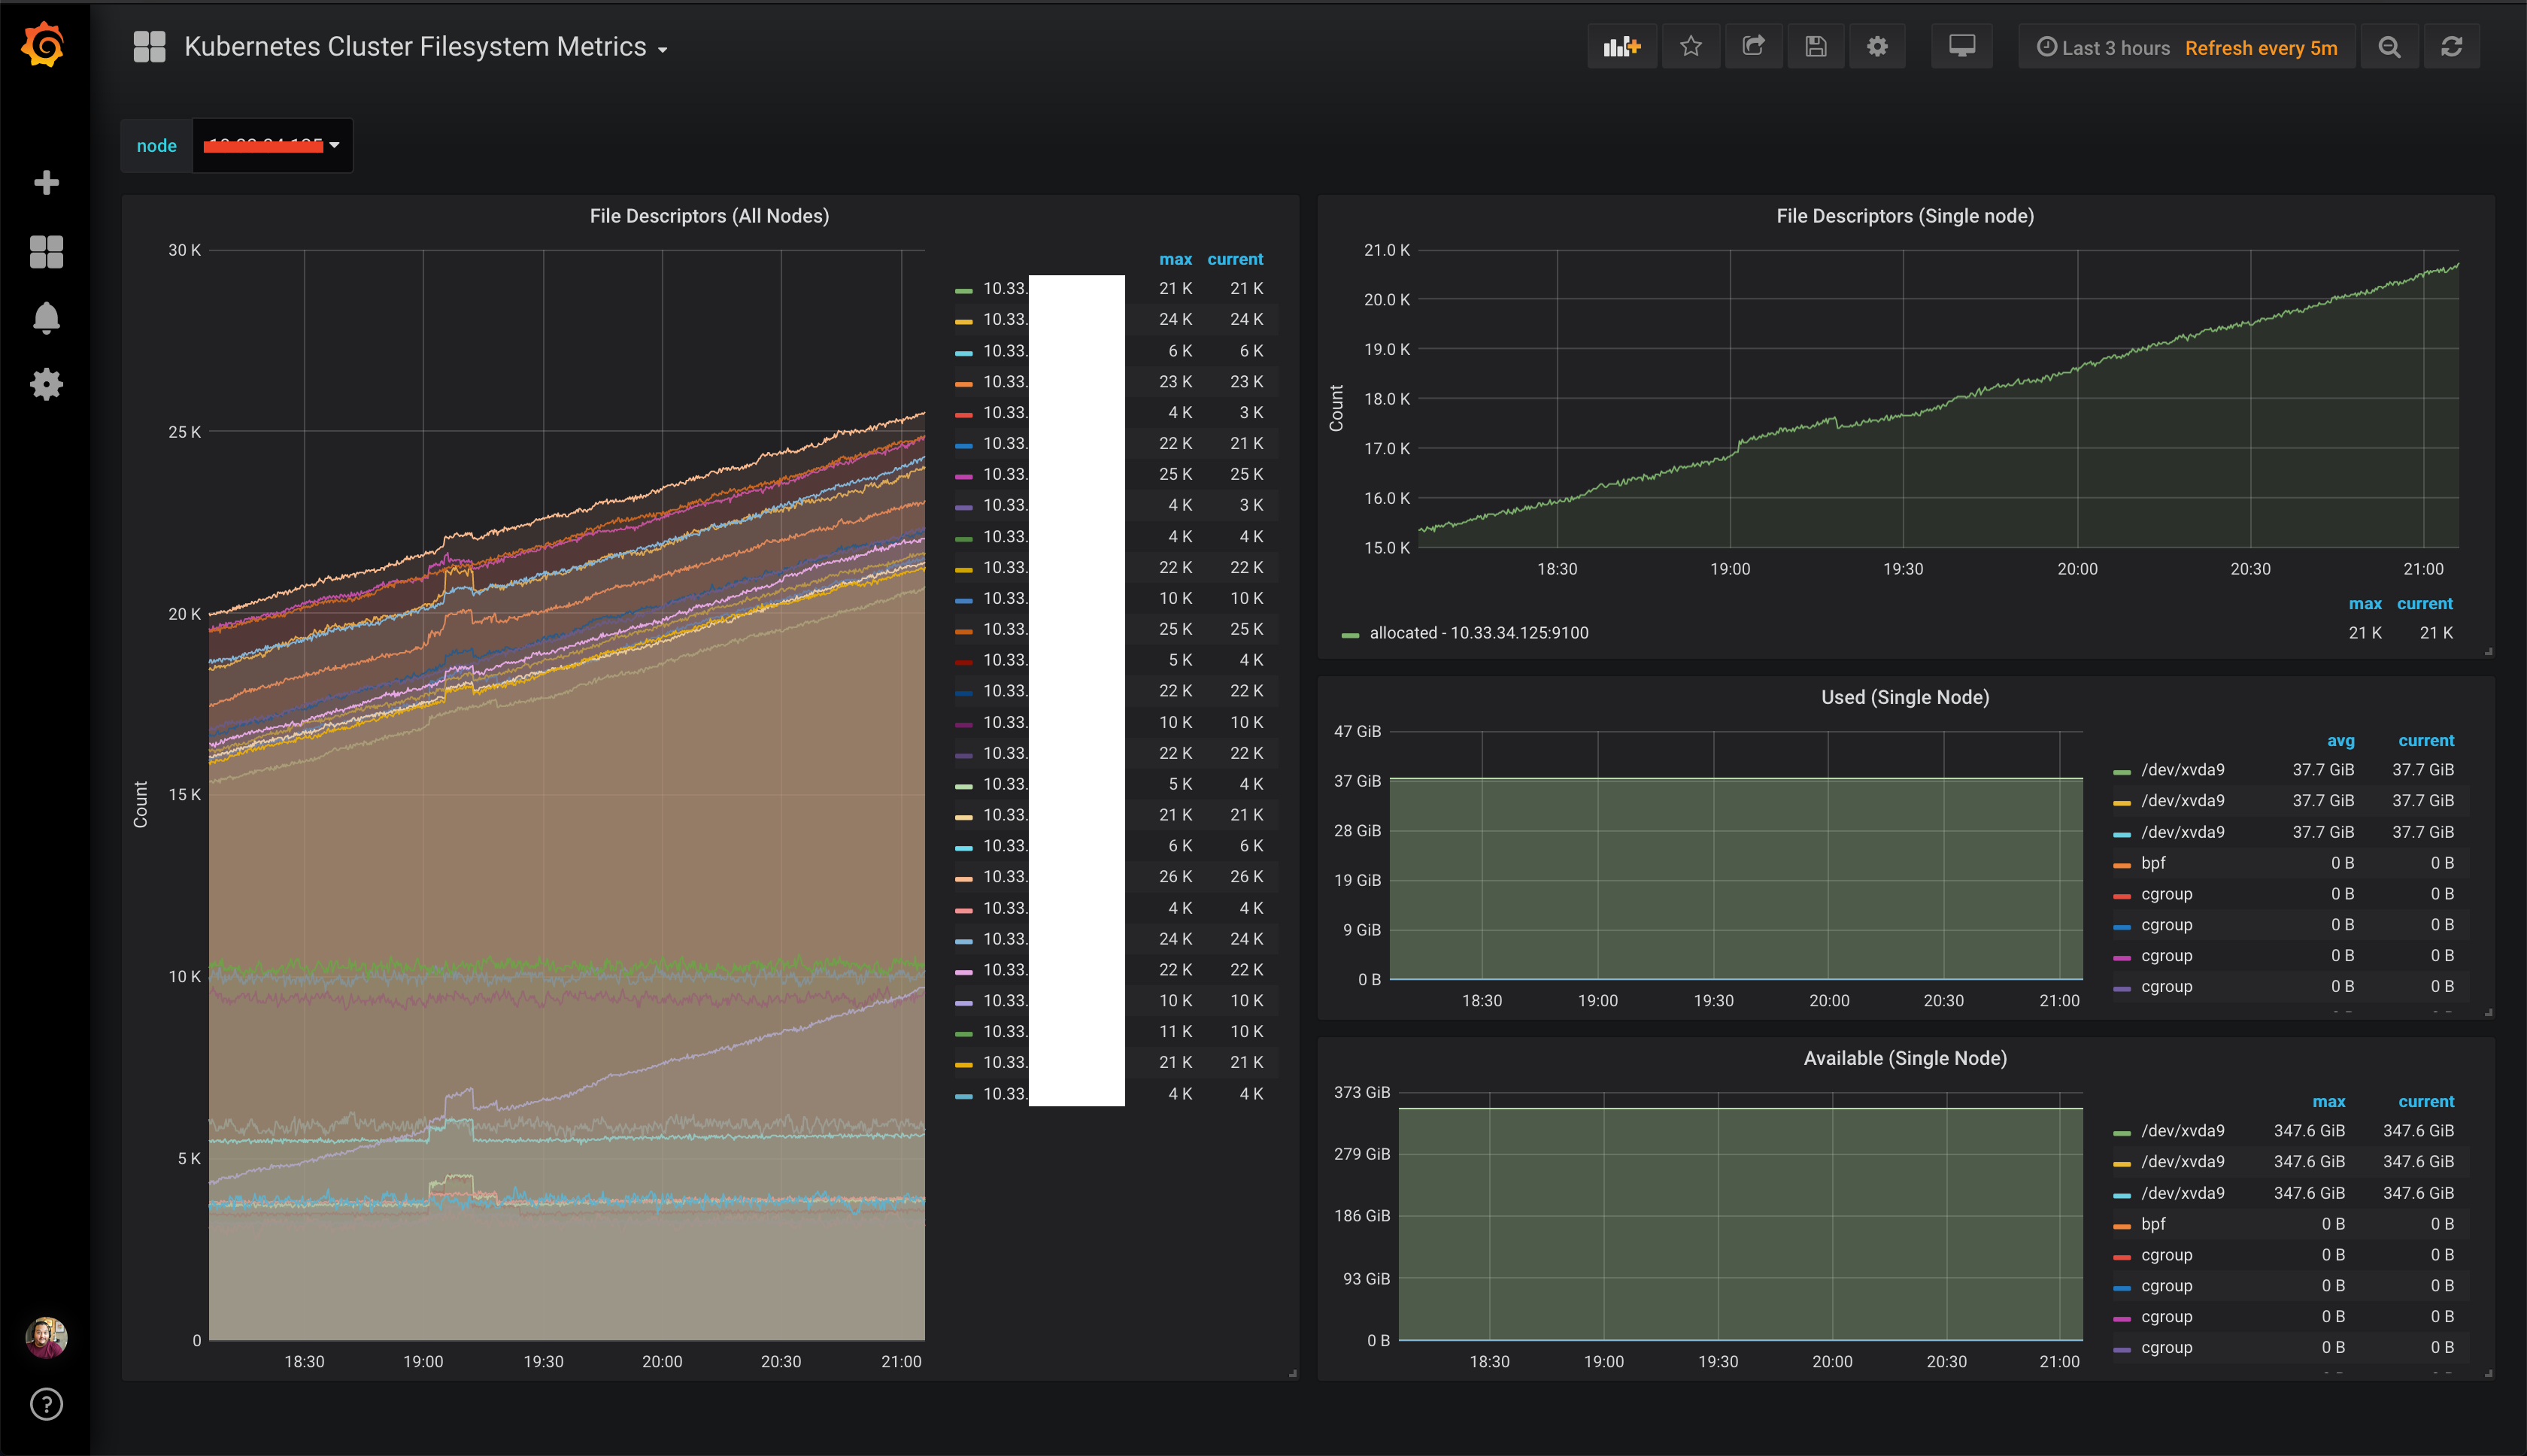
Task: Refresh the dashboard with refresh icon
Action: [x=2451, y=47]
